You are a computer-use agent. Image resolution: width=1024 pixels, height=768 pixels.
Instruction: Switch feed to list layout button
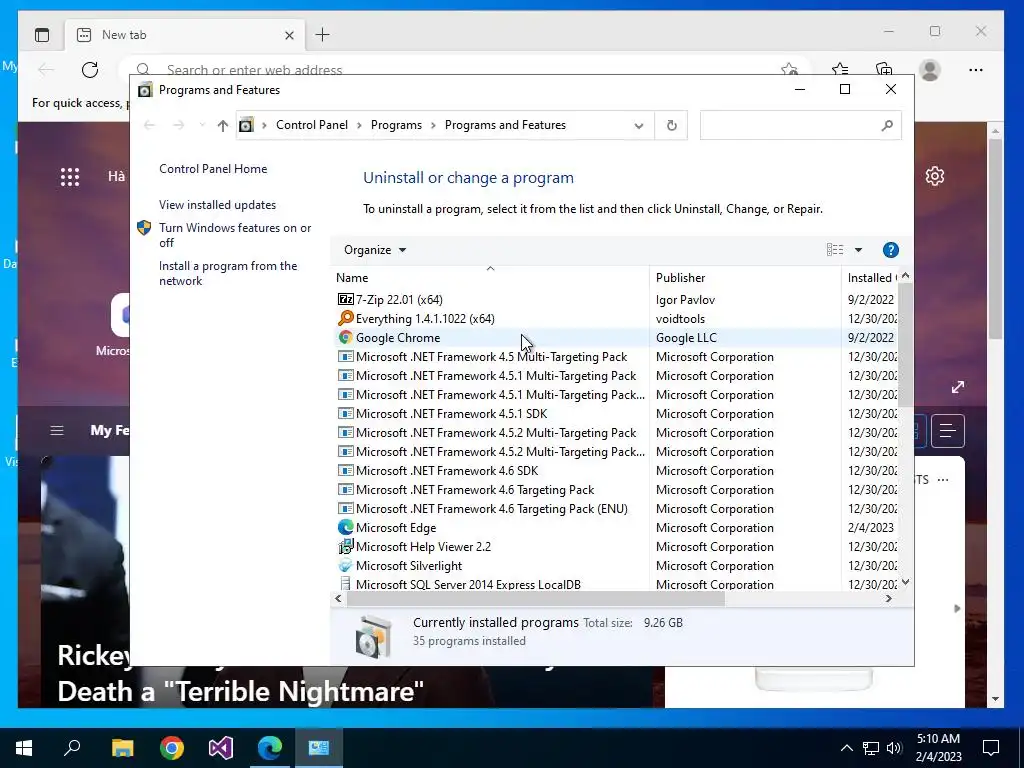click(948, 430)
